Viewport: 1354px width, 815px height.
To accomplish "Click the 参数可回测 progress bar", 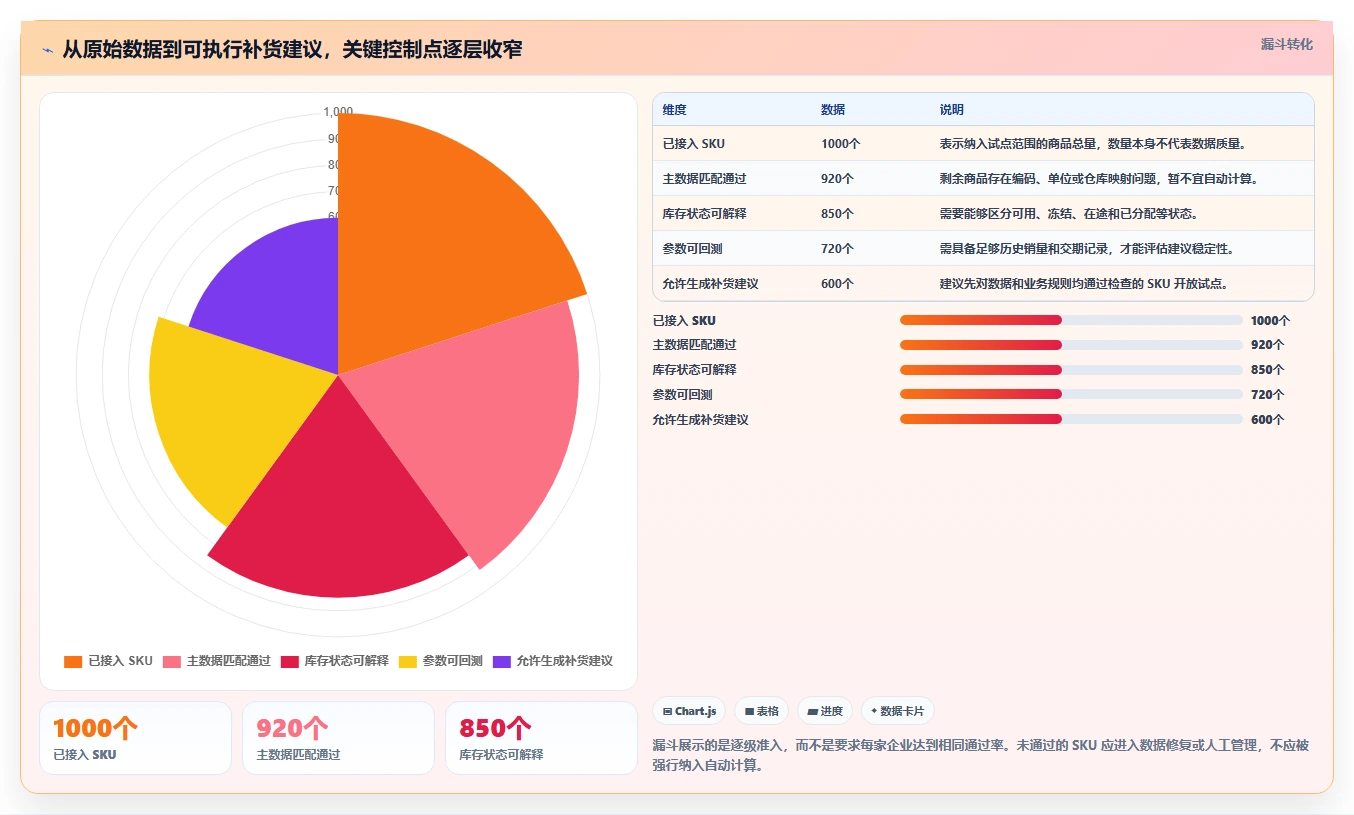I will coord(1071,395).
